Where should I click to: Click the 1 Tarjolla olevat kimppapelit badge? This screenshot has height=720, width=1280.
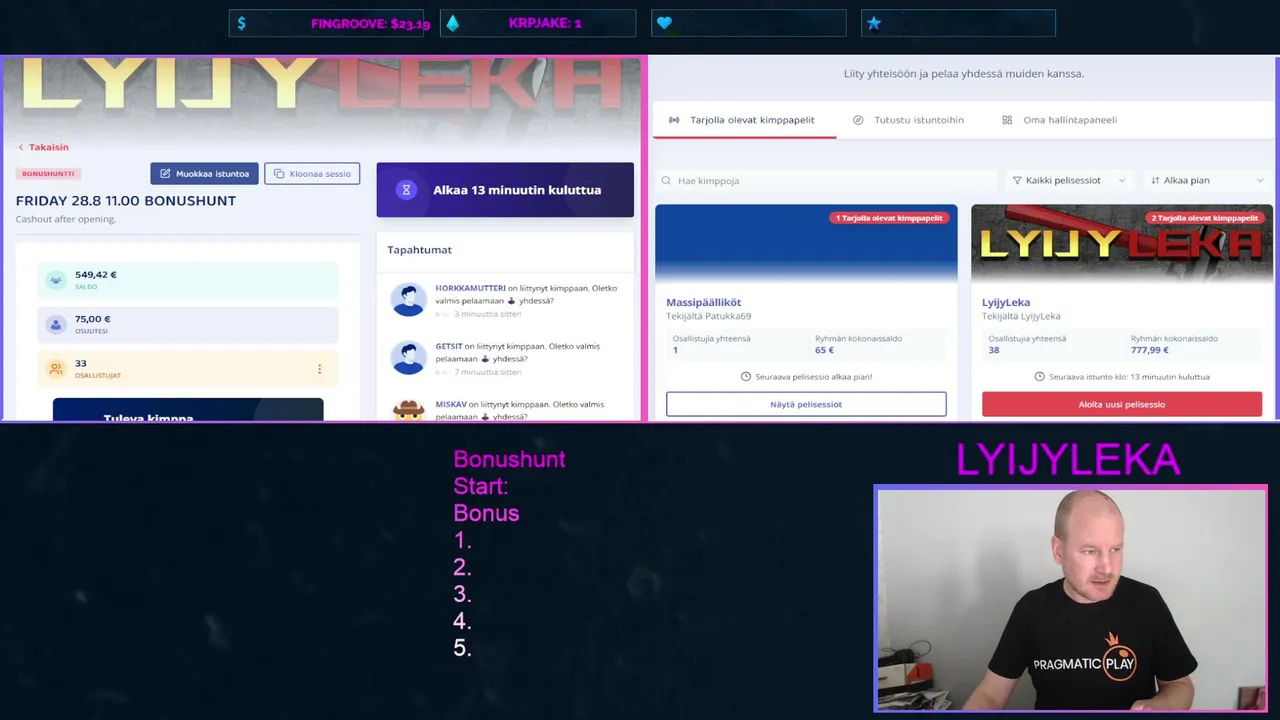click(891, 218)
